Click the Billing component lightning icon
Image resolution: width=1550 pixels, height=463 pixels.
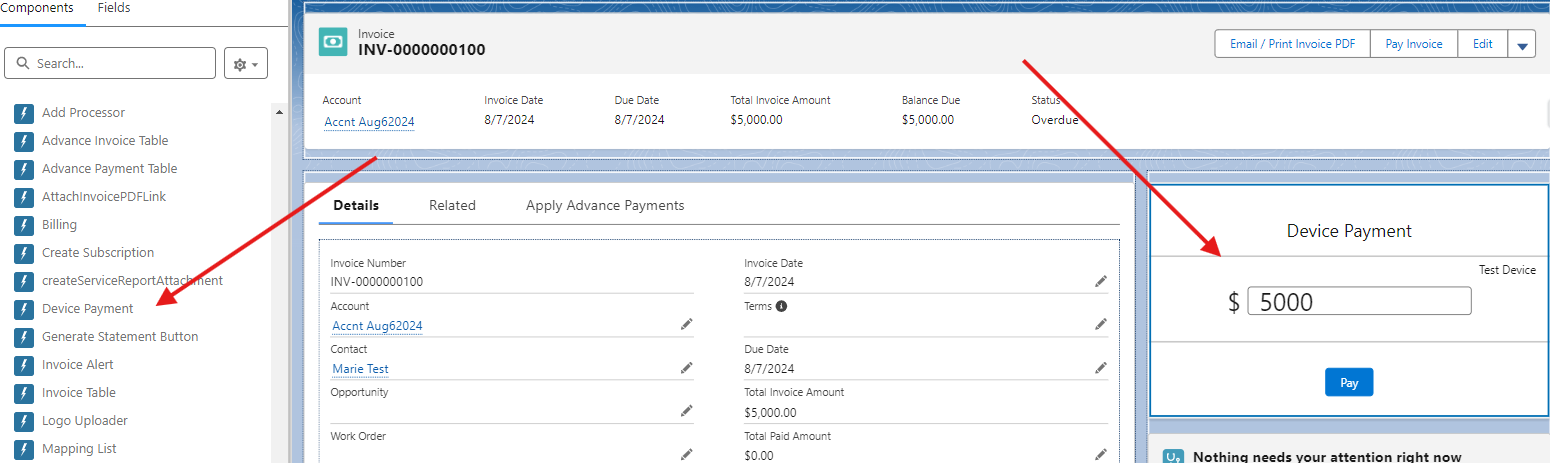coord(24,225)
